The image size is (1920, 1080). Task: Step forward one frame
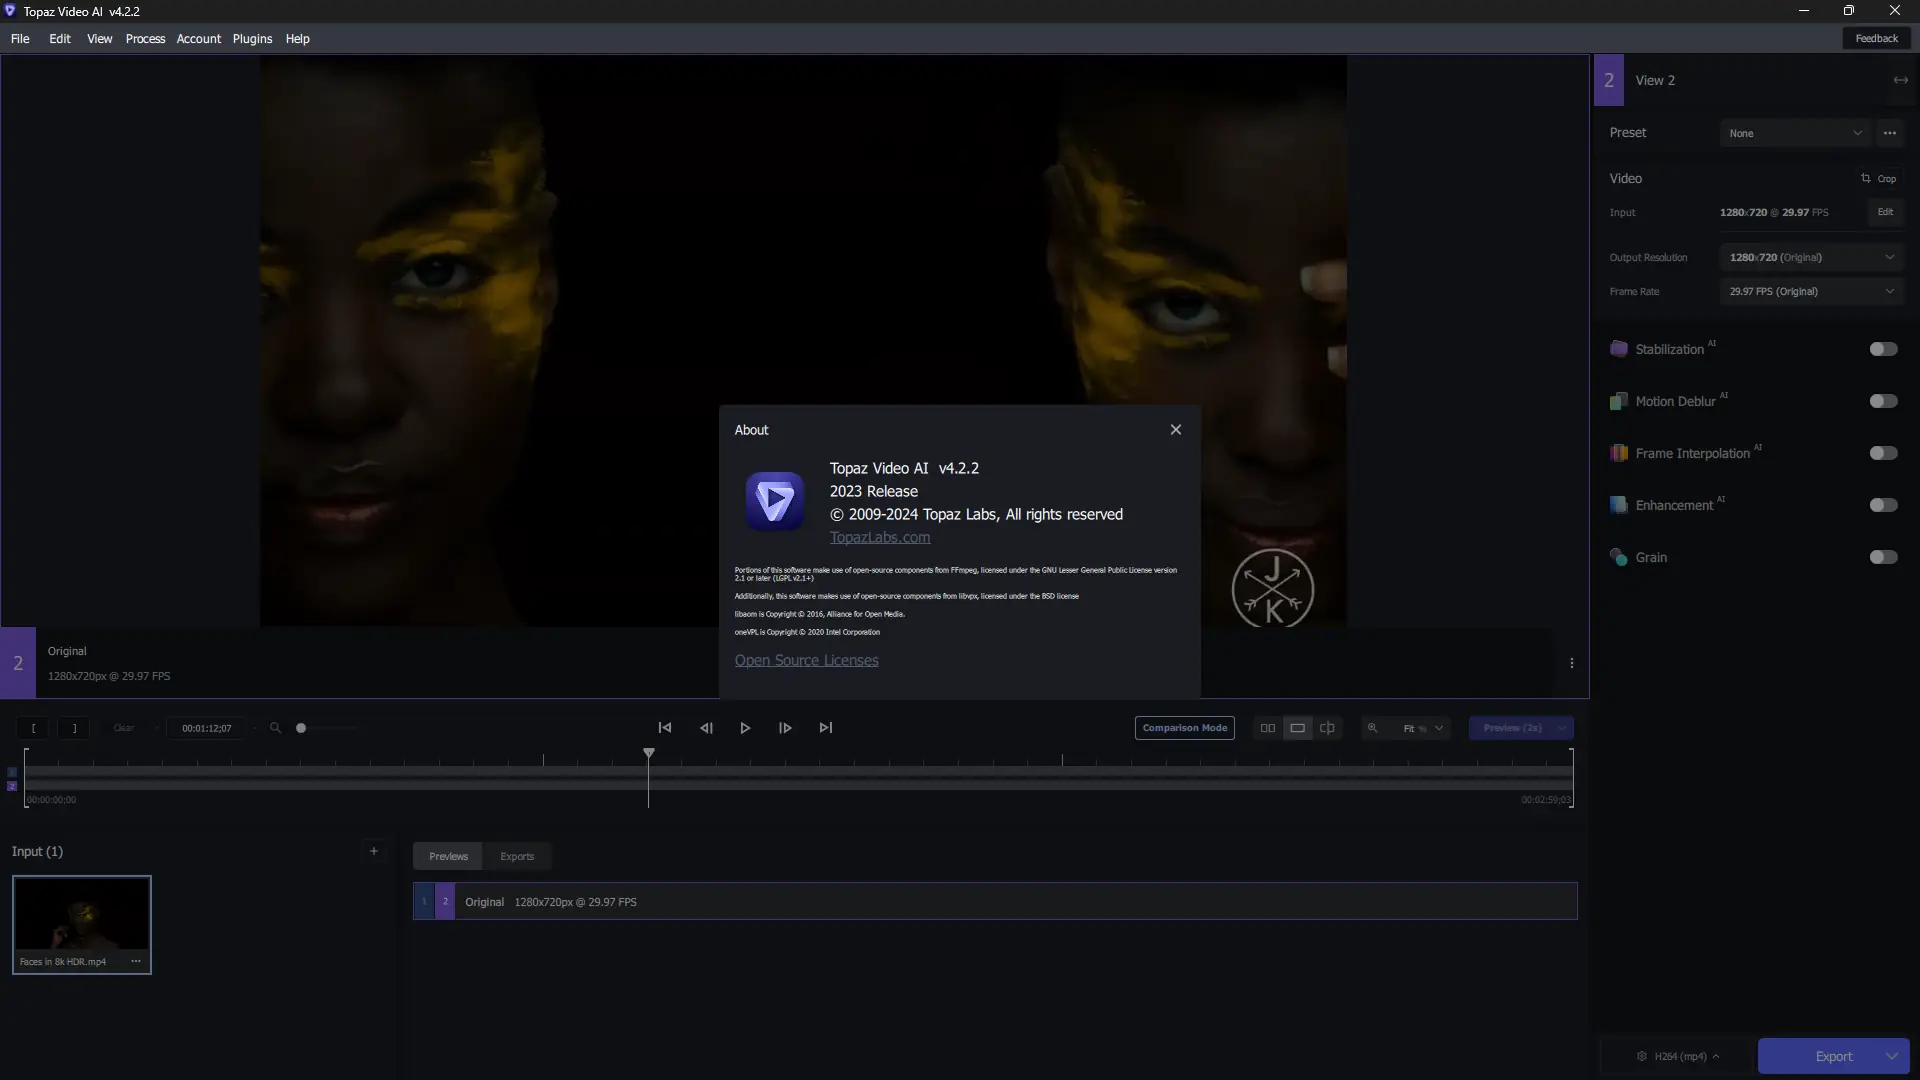click(785, 728)
